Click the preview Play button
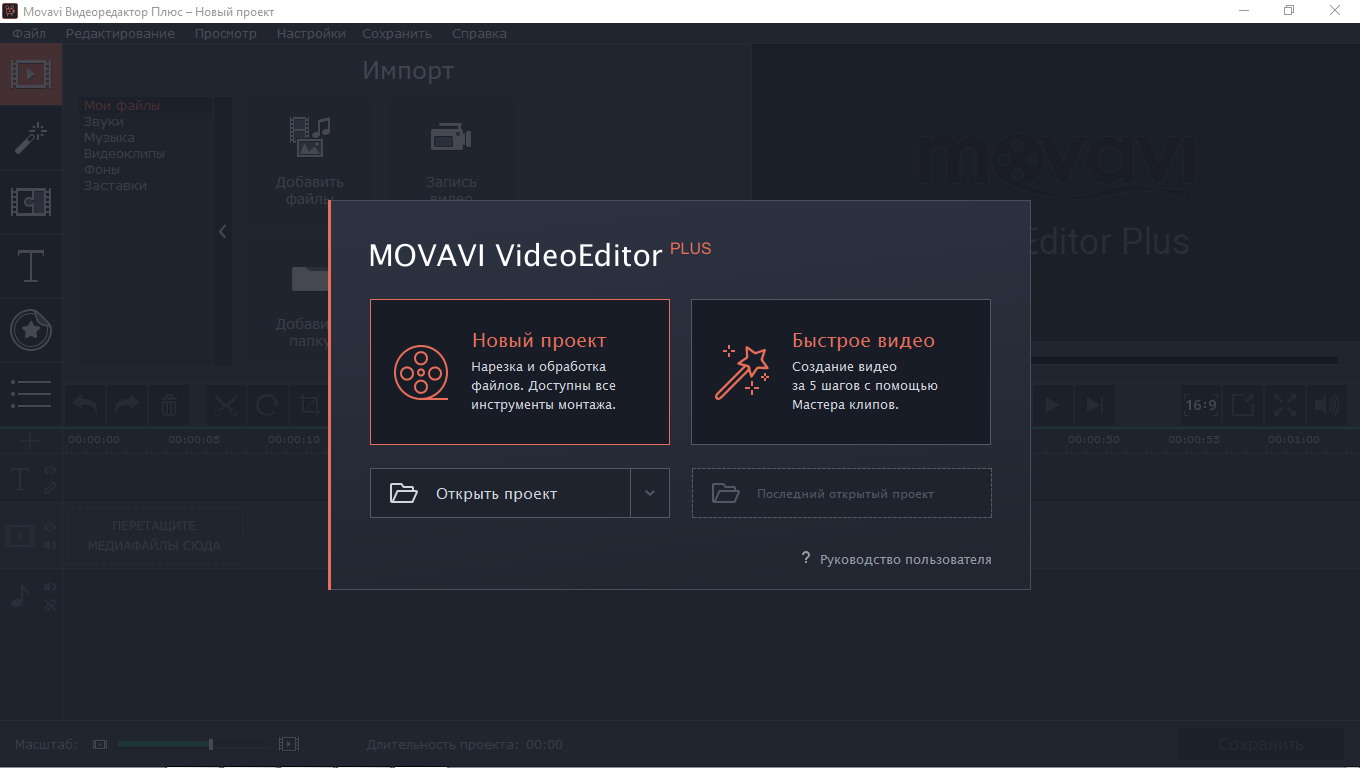This screenshot has width=1360, height=768. point(1052,405)
